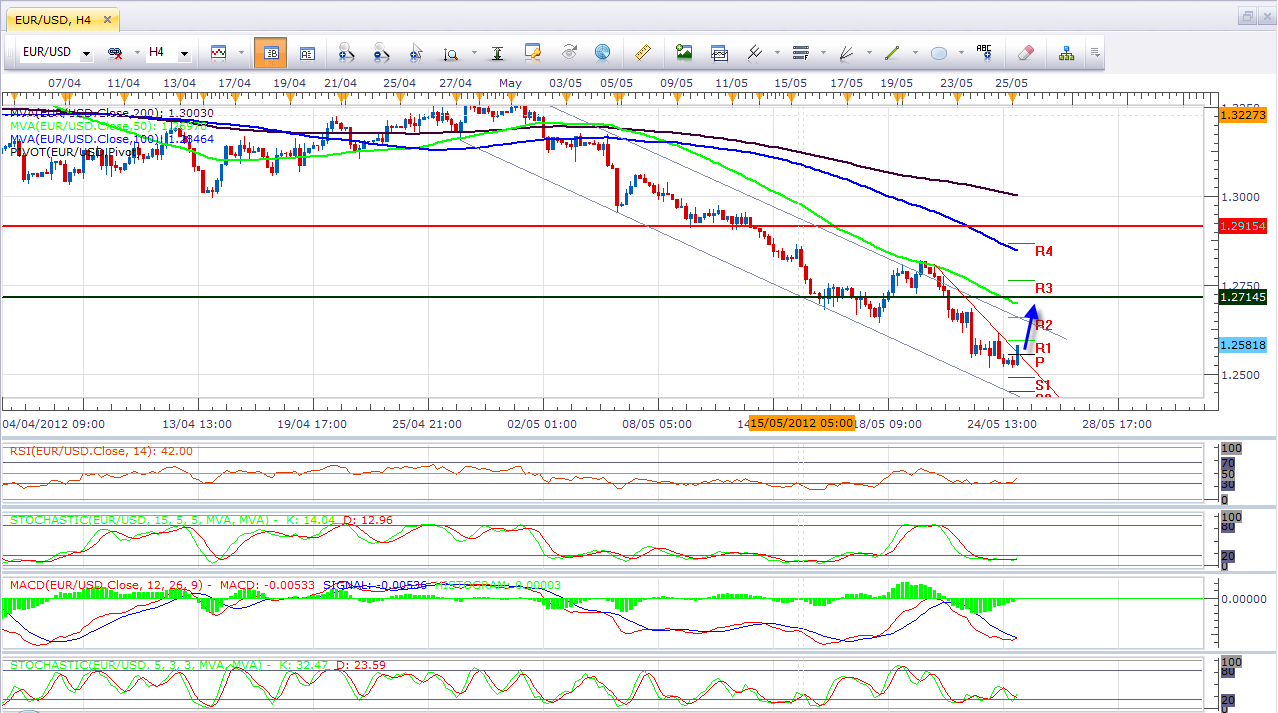Expand the chart link options arrow

[135, 53]
